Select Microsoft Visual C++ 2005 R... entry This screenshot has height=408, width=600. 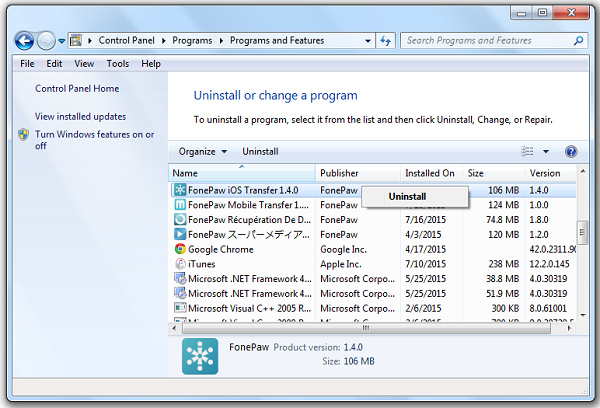pyautogui.click(x=249, y=308)
